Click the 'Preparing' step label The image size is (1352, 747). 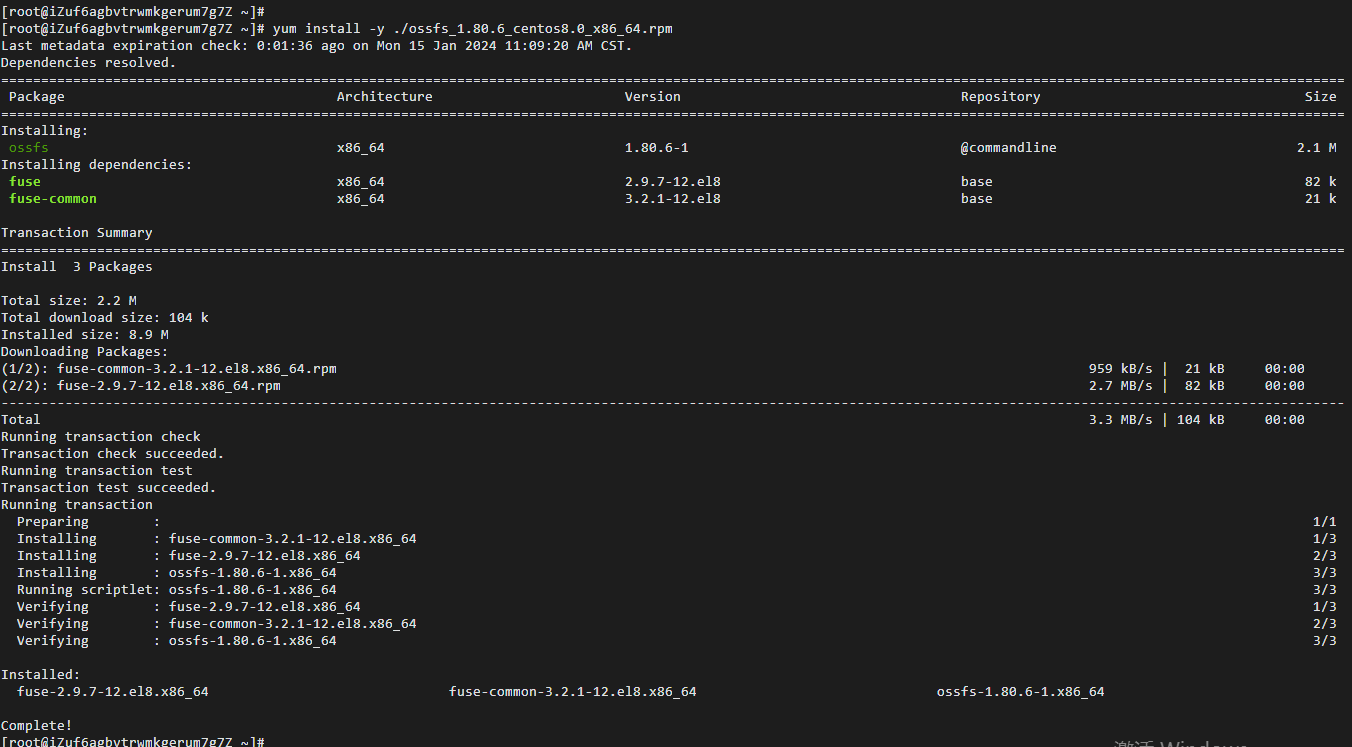click(53, 521)
